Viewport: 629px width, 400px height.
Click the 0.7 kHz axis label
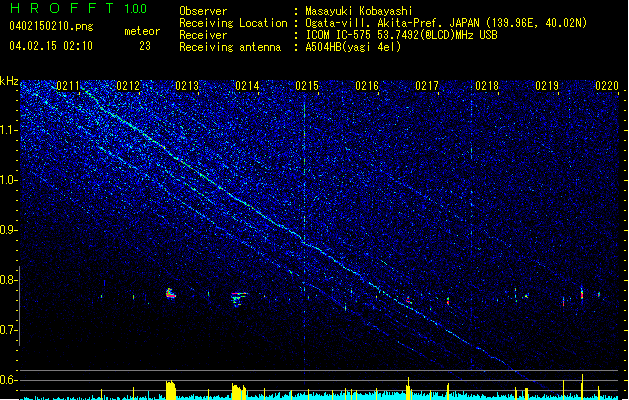click(8, 330)
